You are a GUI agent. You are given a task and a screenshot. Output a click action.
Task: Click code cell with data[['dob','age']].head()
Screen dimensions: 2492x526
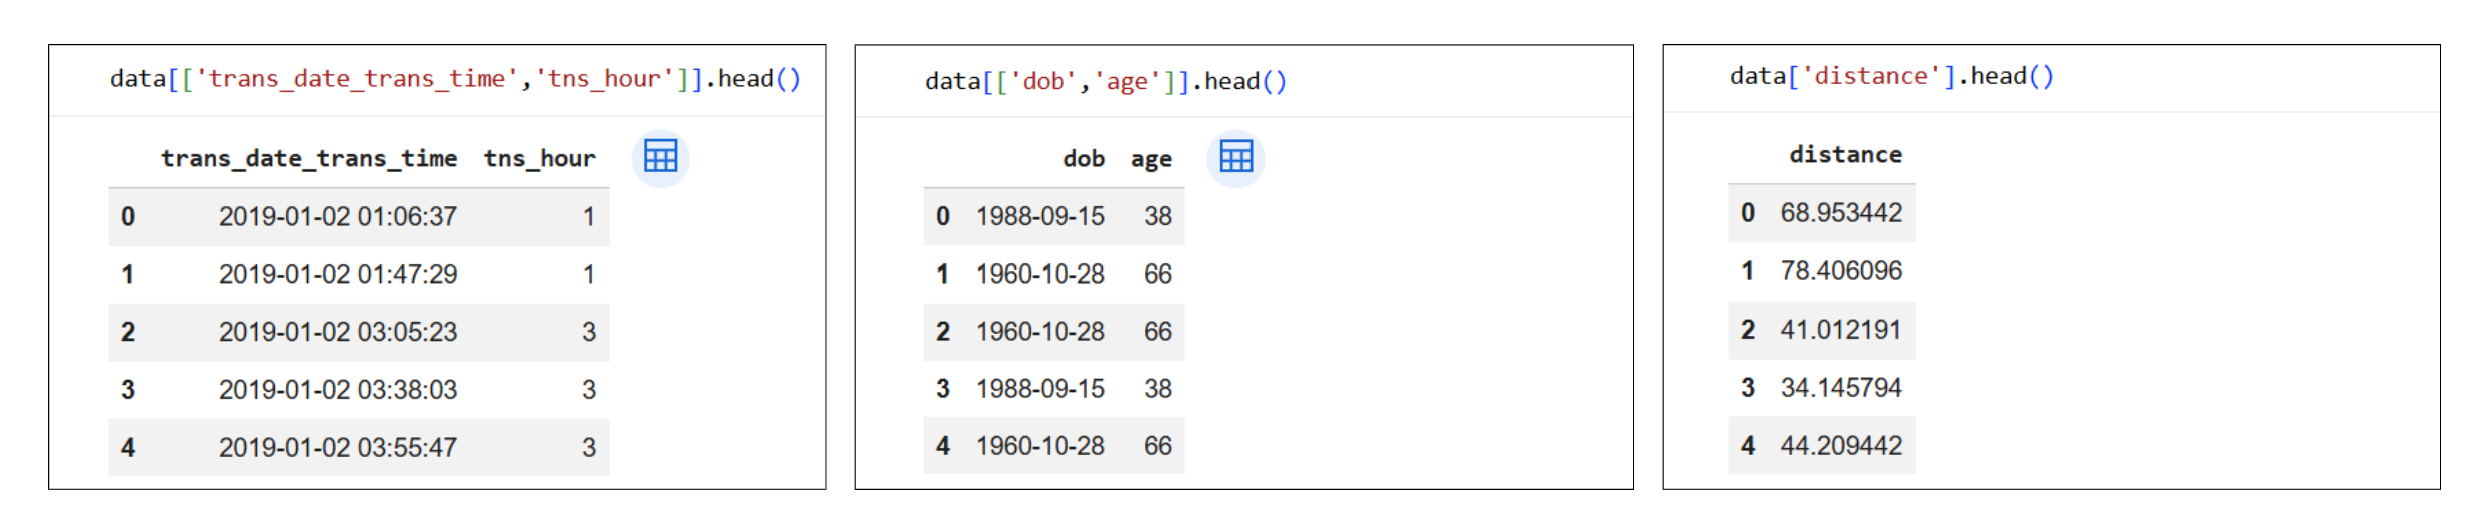point(1106,82)
